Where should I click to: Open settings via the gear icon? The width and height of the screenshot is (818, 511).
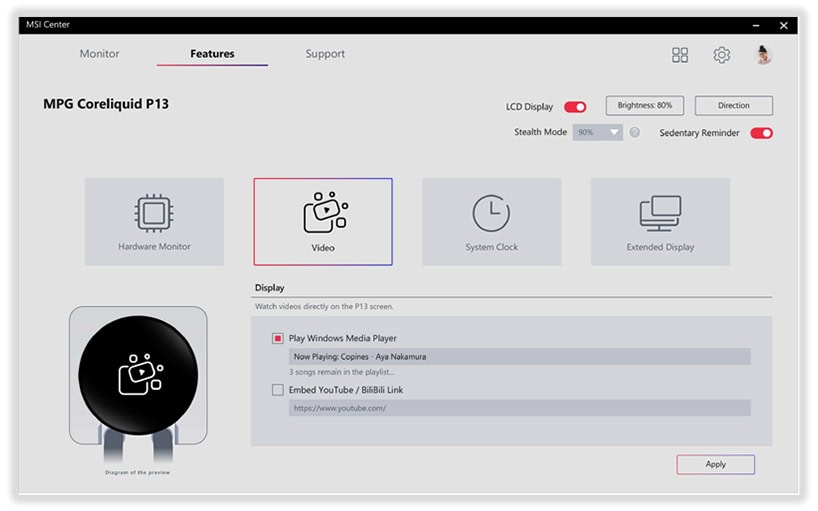coord(721,55)
